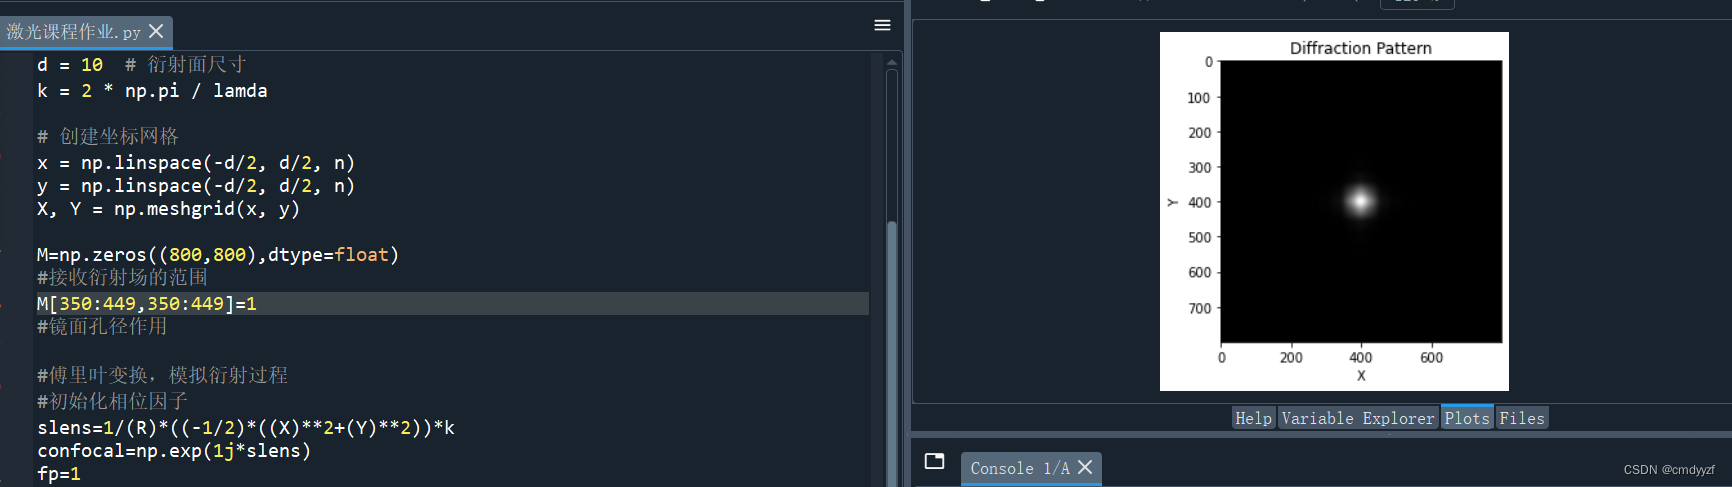The width and height of the screenshot is (1732, 487).
Task: Open the console browse tabs icon
Action: point(935,461)
